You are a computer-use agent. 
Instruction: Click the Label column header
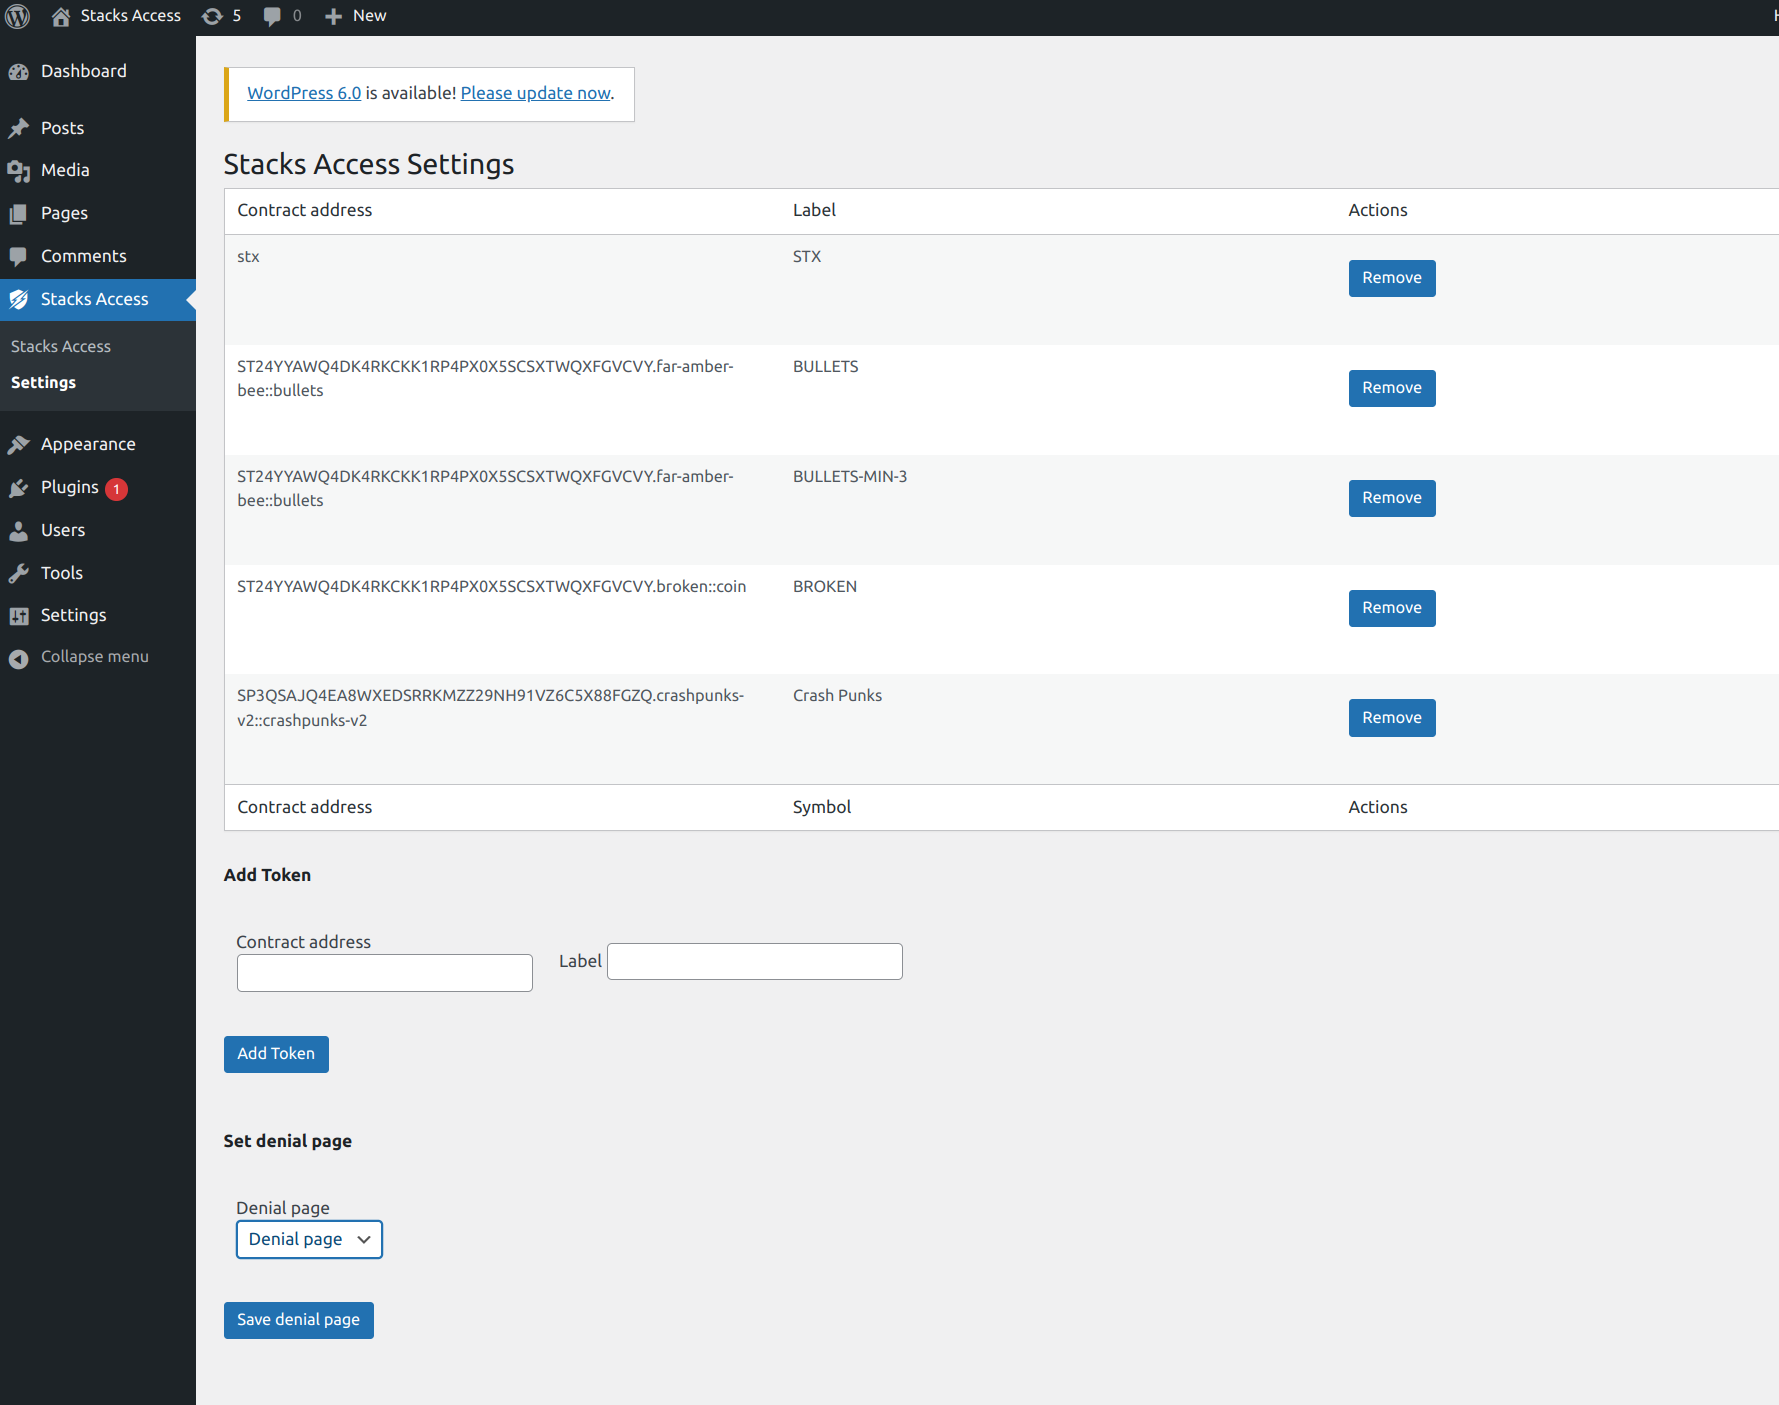click(x=814, y=211)
